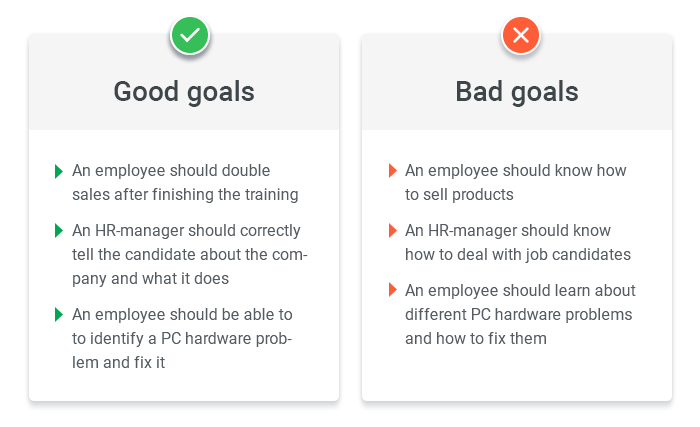This screenshot has width=700, height=427.
Task: Click the red X circle icon
Action: pyautogui.click(x=521, y=35)
